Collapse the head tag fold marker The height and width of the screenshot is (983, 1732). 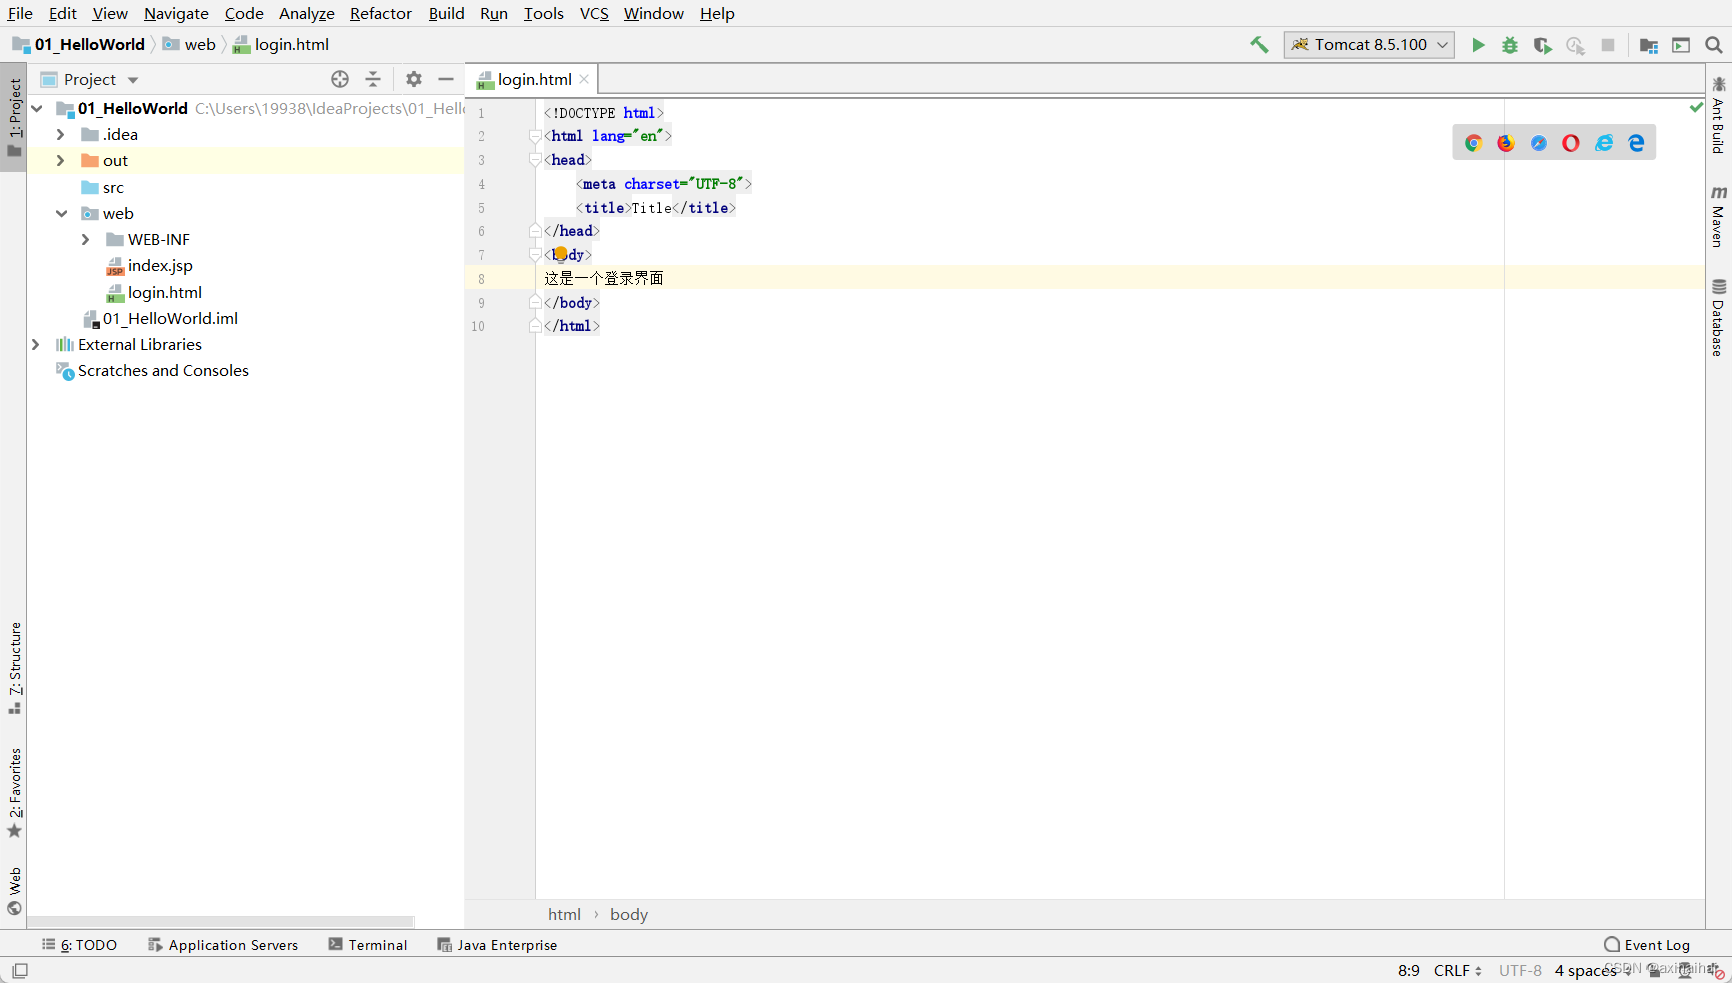[535, 160]
